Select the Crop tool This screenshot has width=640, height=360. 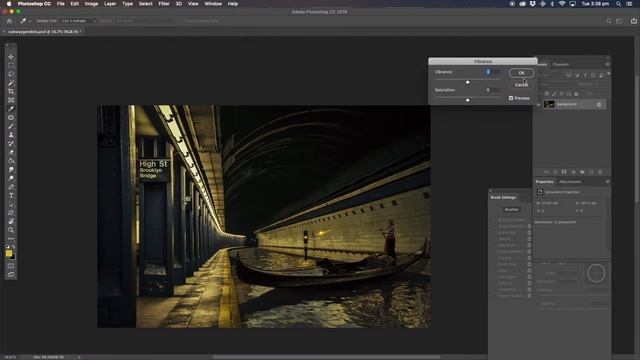(11, 91)
